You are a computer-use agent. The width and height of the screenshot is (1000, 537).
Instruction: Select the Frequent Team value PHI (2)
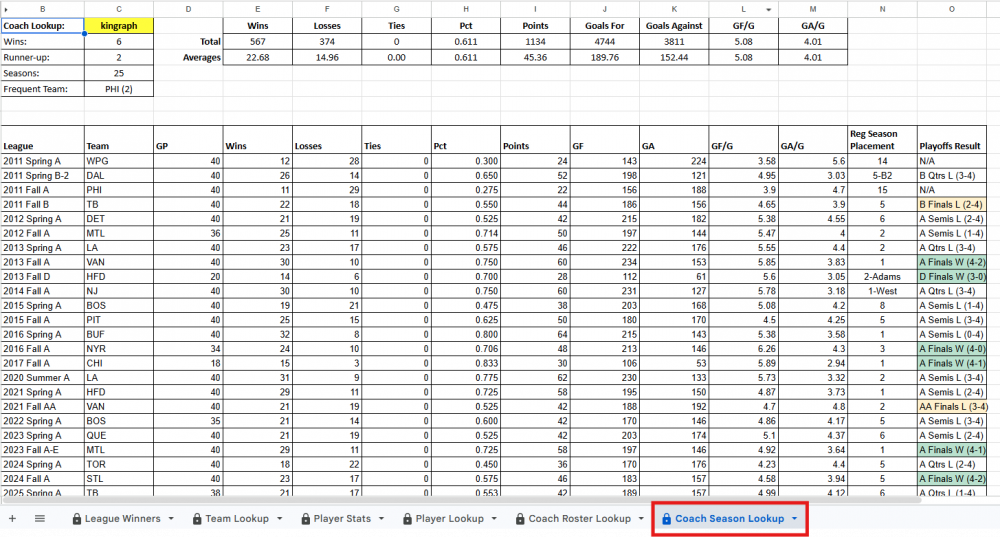tap(119, 89)
